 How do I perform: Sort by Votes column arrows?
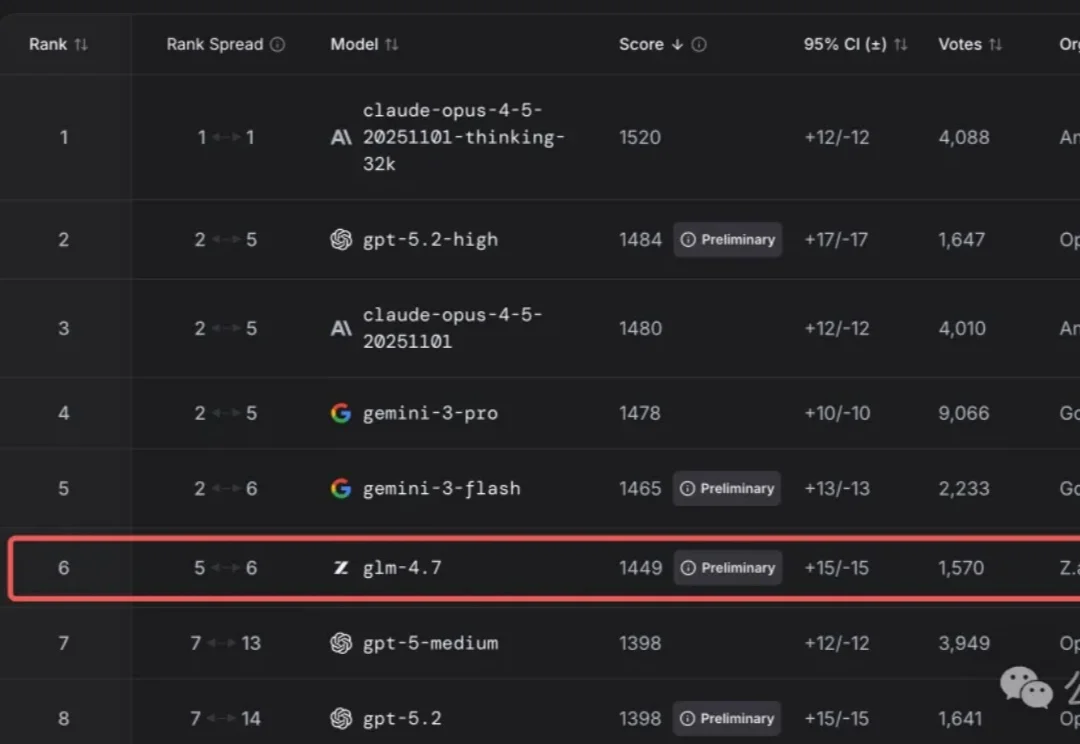tap(995, 44)
